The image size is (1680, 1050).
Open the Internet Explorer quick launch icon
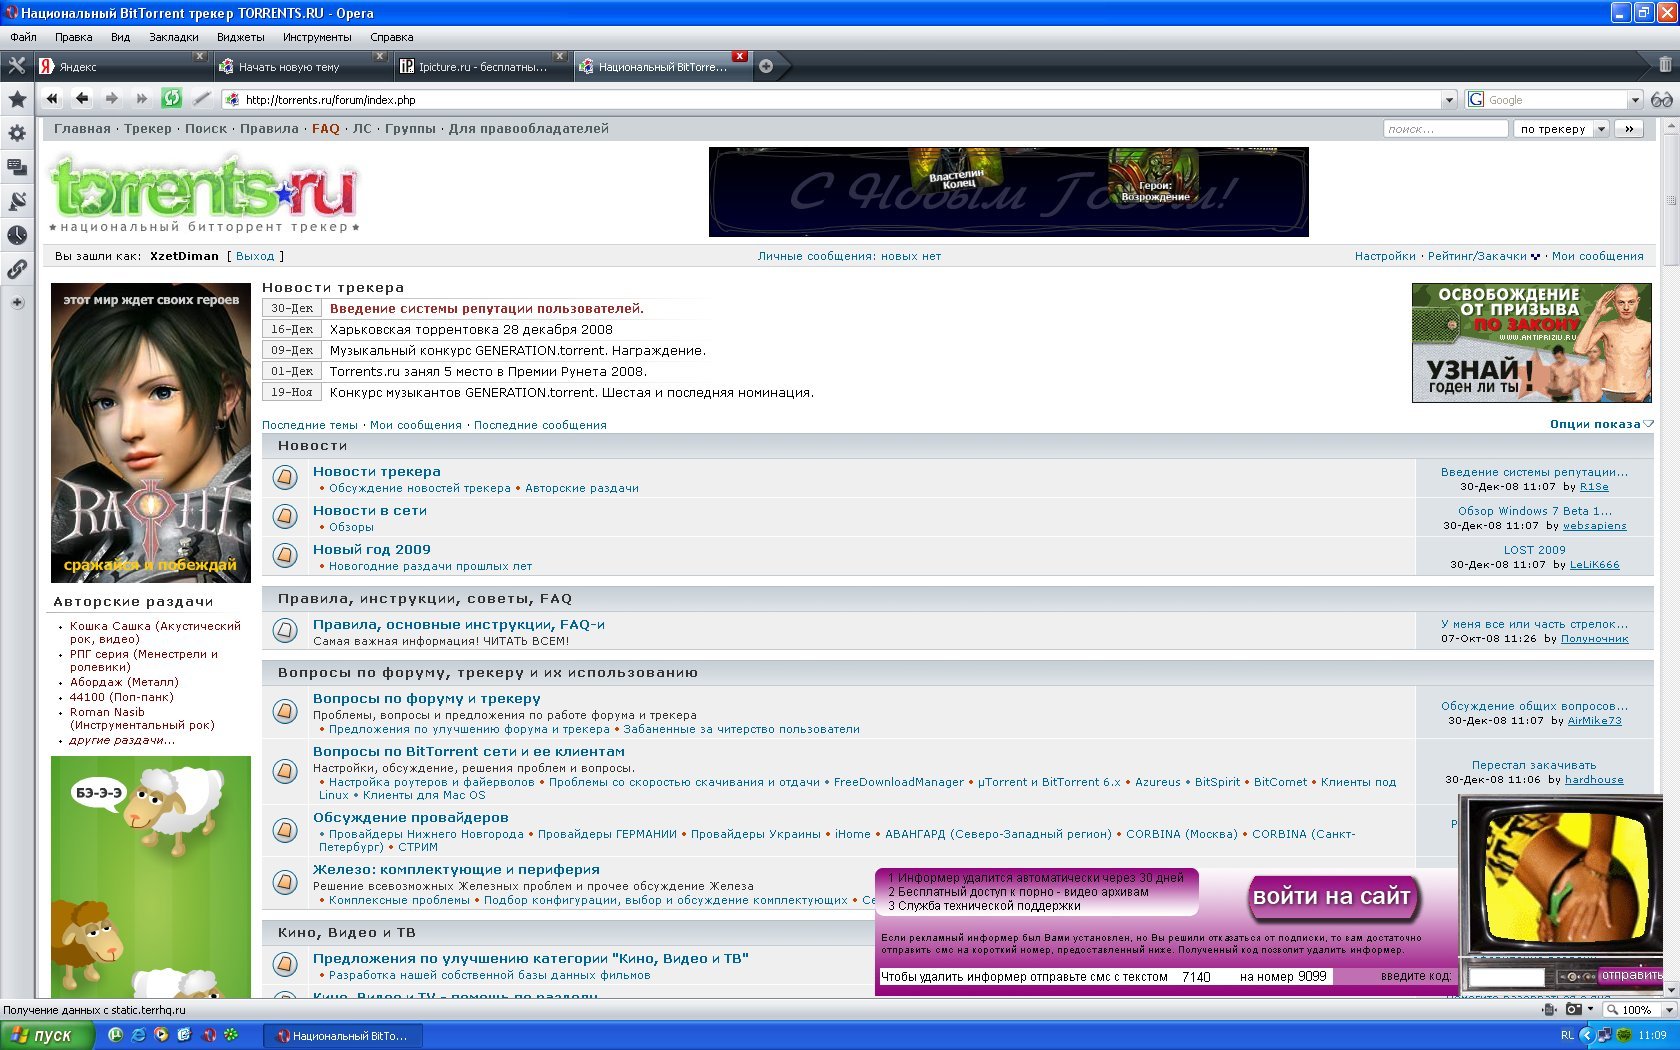click(138, 1035)
